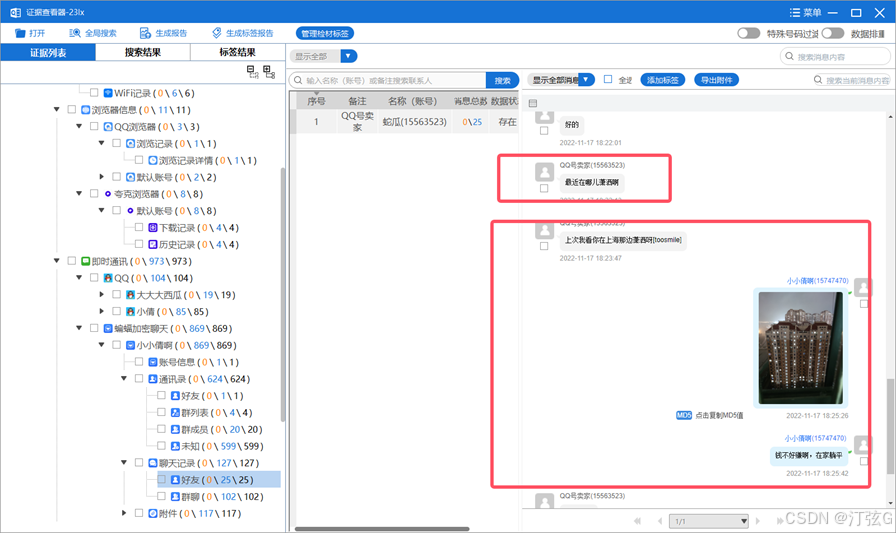Click the message list view icon
Image resolution: width=896 pixels, height=533 pixels.
(x=533, y=103)
